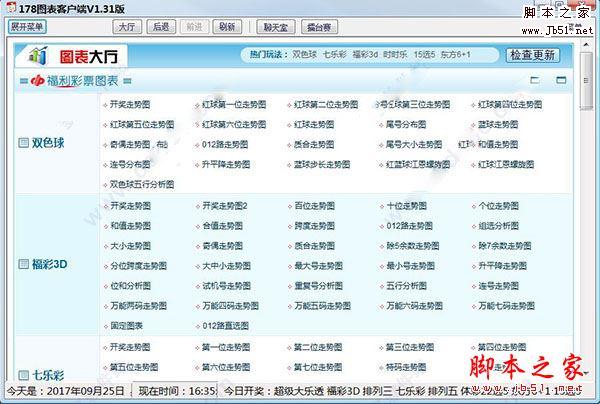Viewport: 600px width, 404px height.
Task: Open 大小走势图 link
Action: pos(130,246)
